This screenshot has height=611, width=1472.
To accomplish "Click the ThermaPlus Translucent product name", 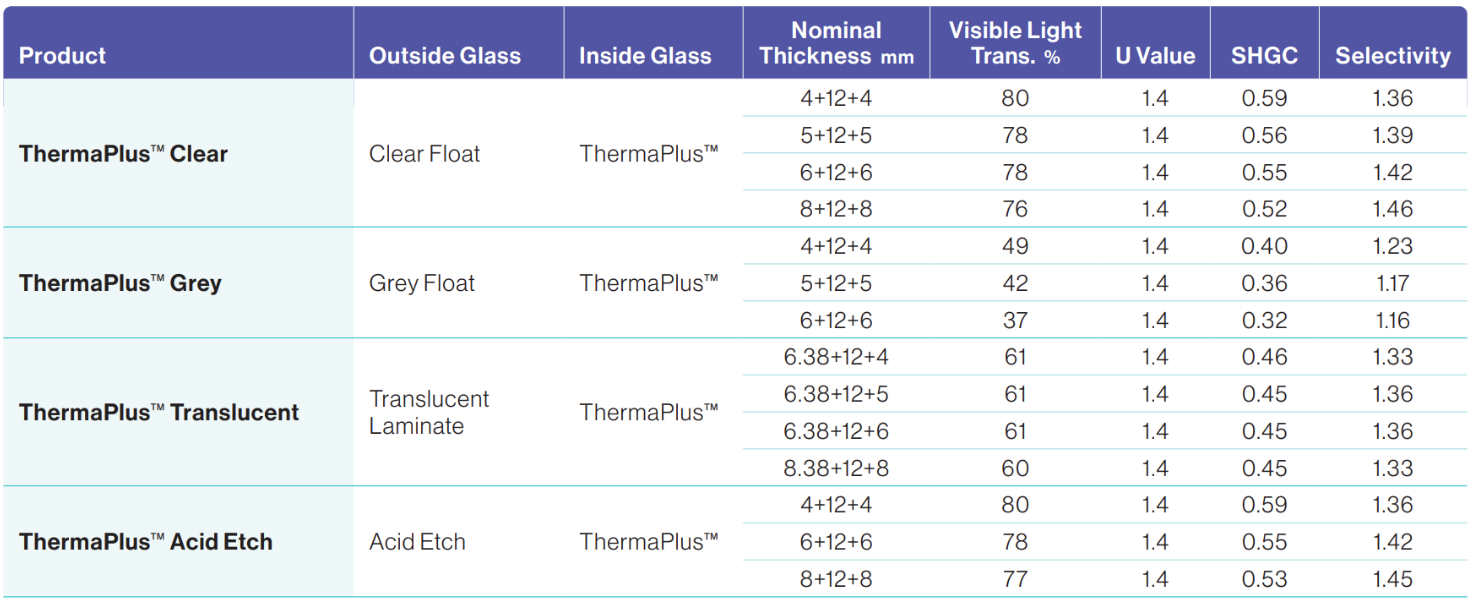I will click(x=159, y=412).
